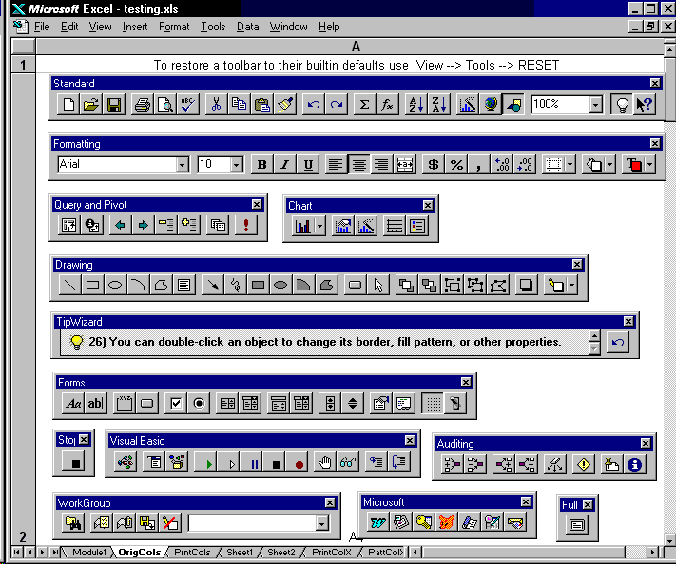
Task: Expand the Pattern dropdown in Drawing toolbar
Action: click(x=572, y=285)
